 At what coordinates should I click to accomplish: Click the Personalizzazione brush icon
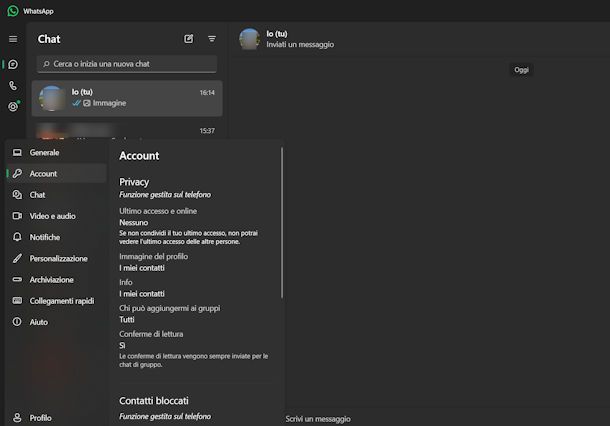point(17,258)
